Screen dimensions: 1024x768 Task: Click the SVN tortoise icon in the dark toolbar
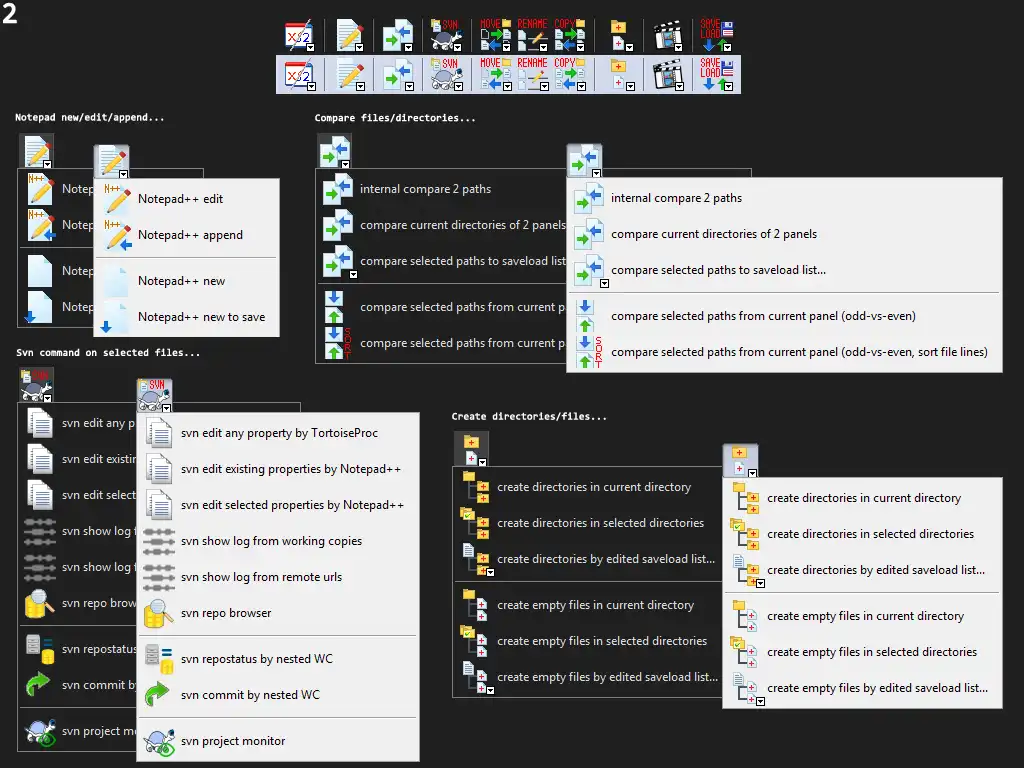[x=446, y=35]
